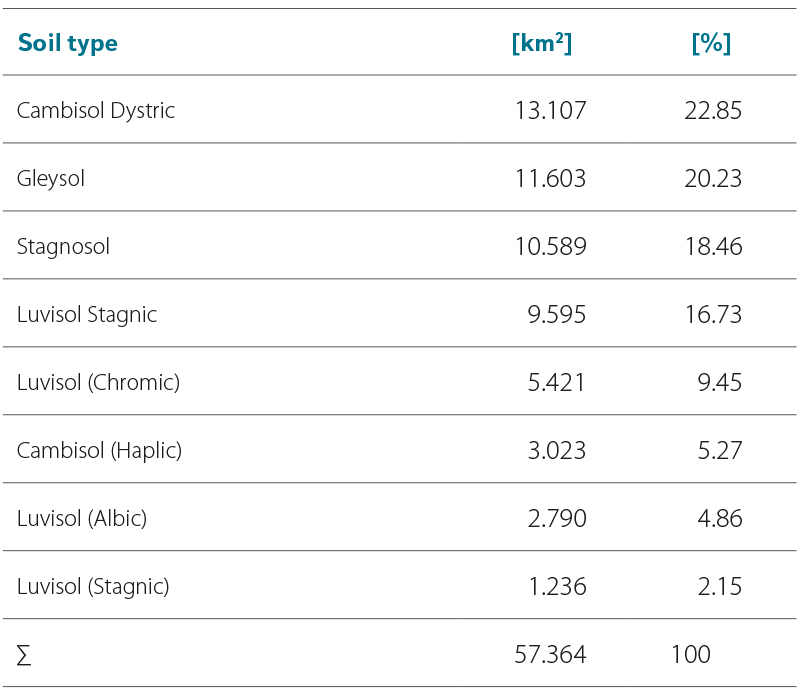Select the Cambisol Dystric row label
This screenshot has width=800, height=690.
(x=96, y=110)
